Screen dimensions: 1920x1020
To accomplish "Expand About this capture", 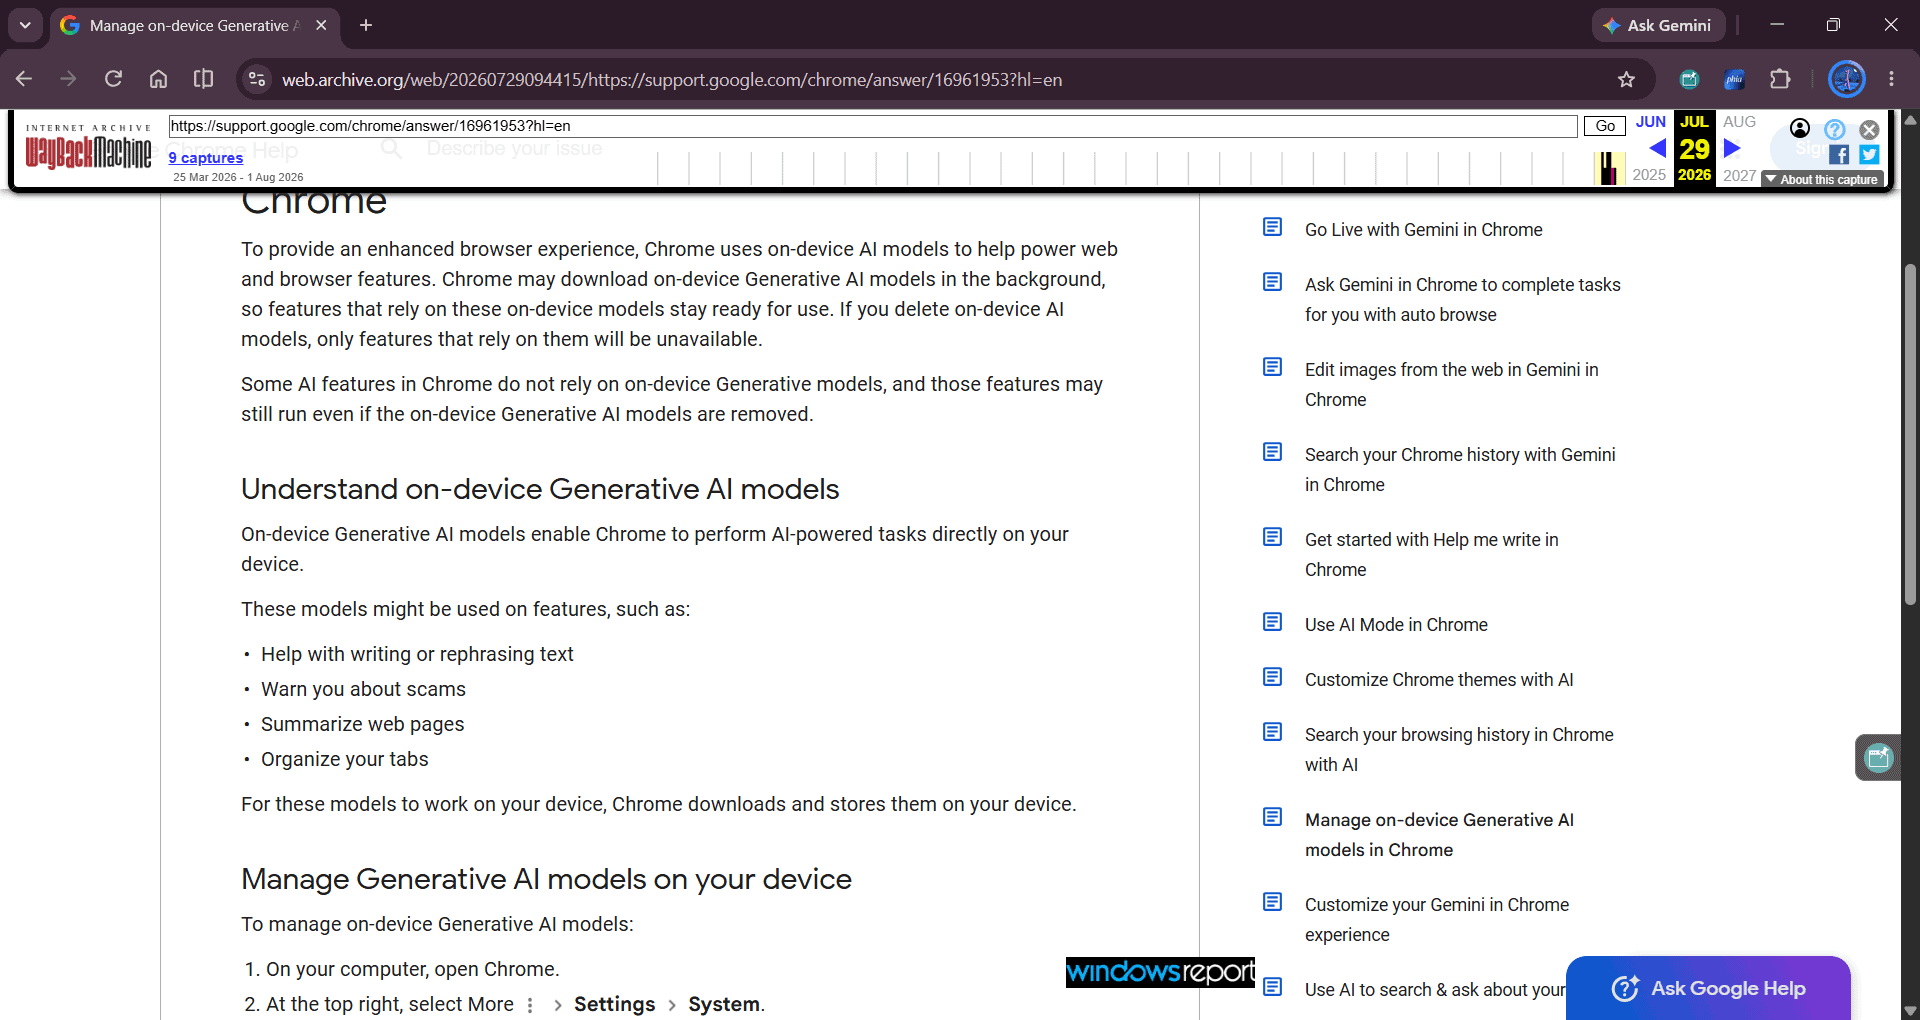I will pos(1822,180).
